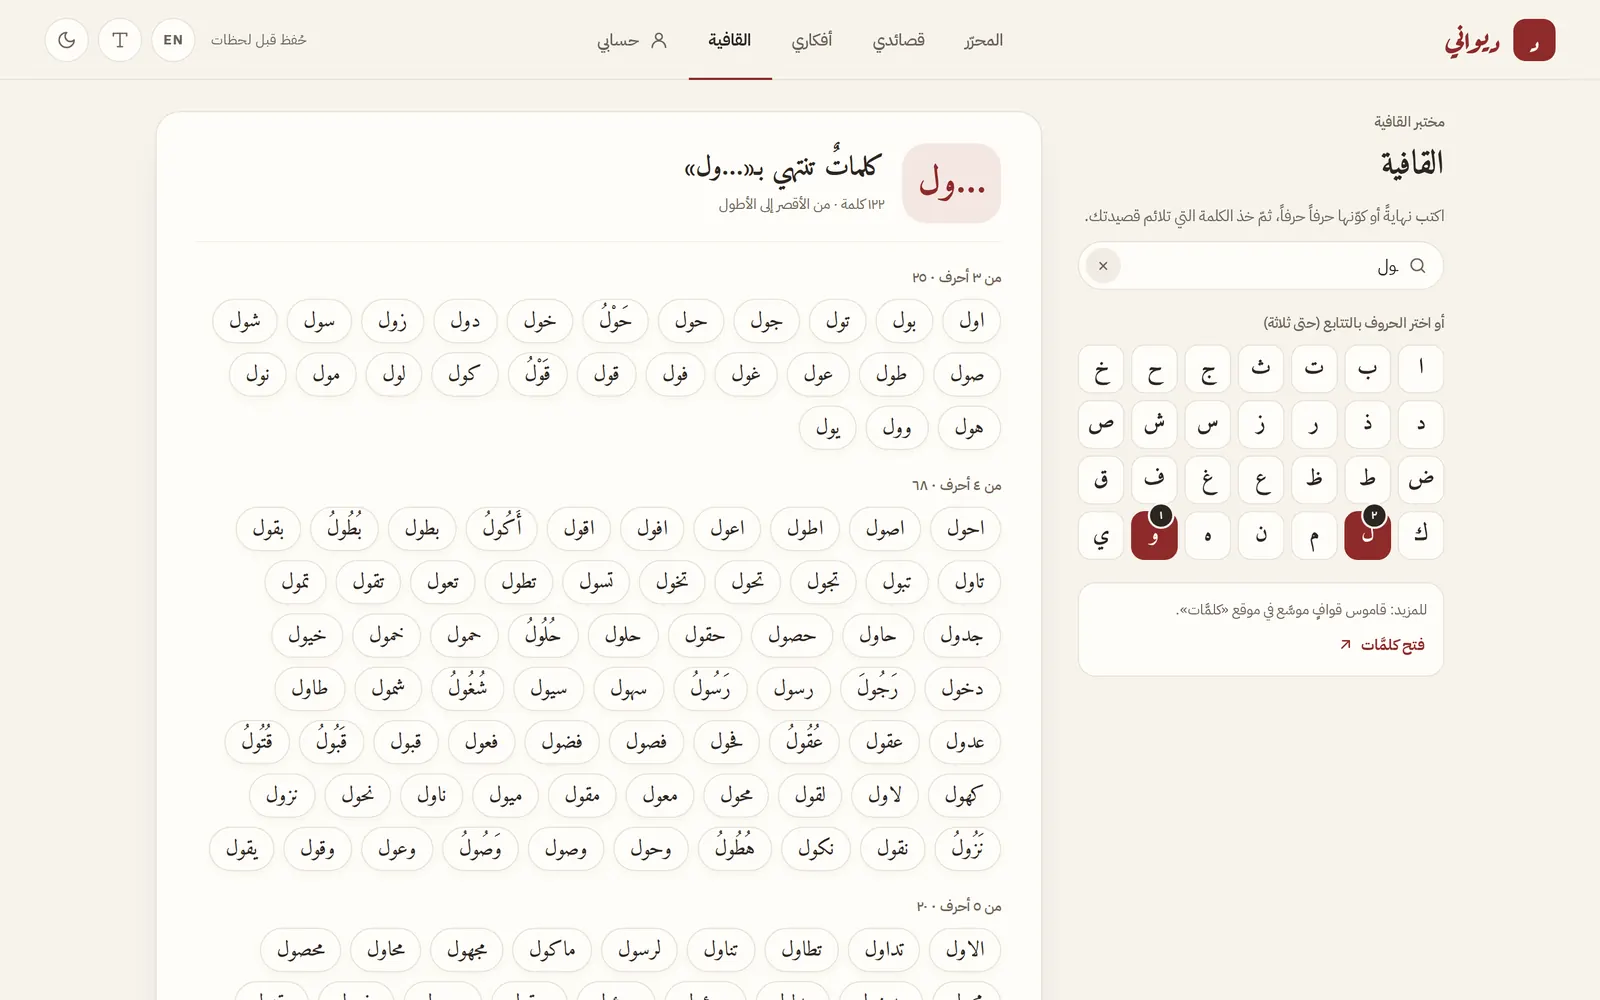The height and width of the screenshot is (1000, 1600).
Task: Open the قصائدي tab
Action: coord(898,40)
